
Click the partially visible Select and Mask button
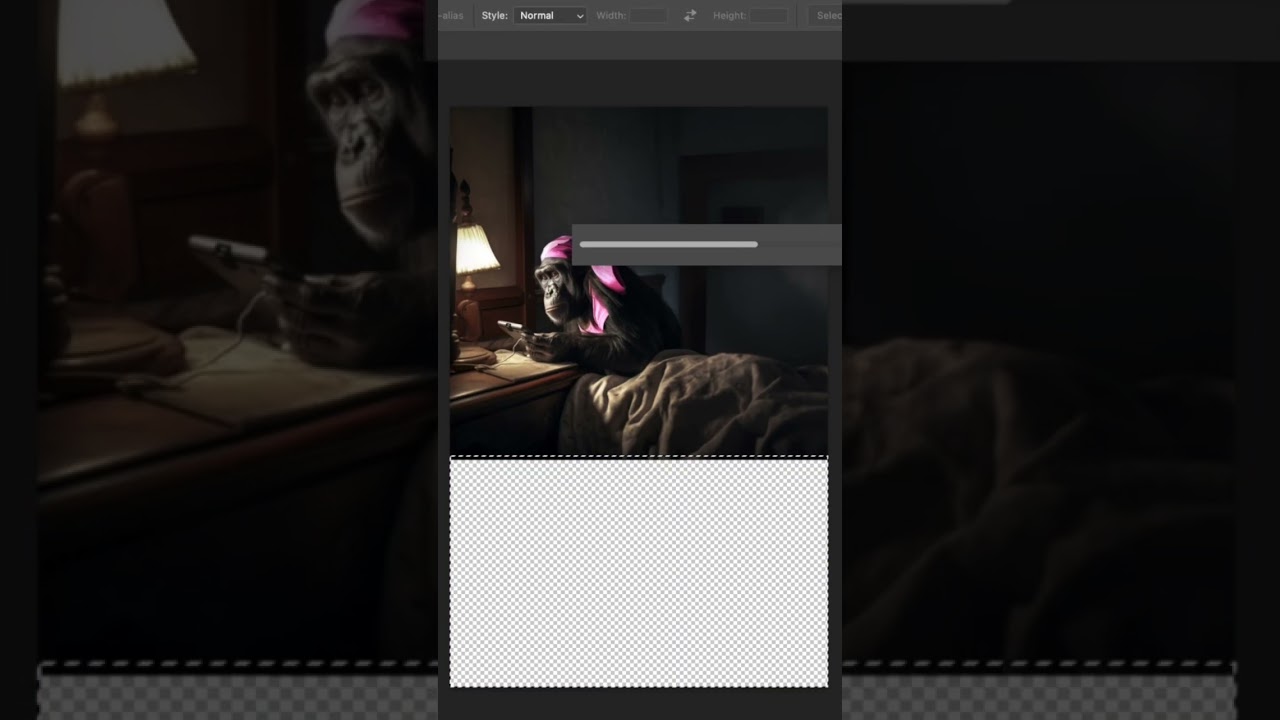[826, 16]
